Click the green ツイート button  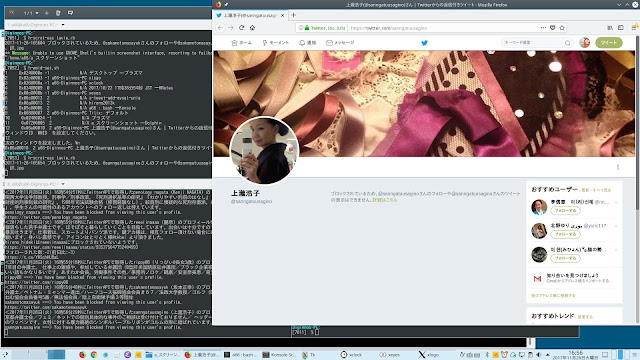[x=609, y=42]
